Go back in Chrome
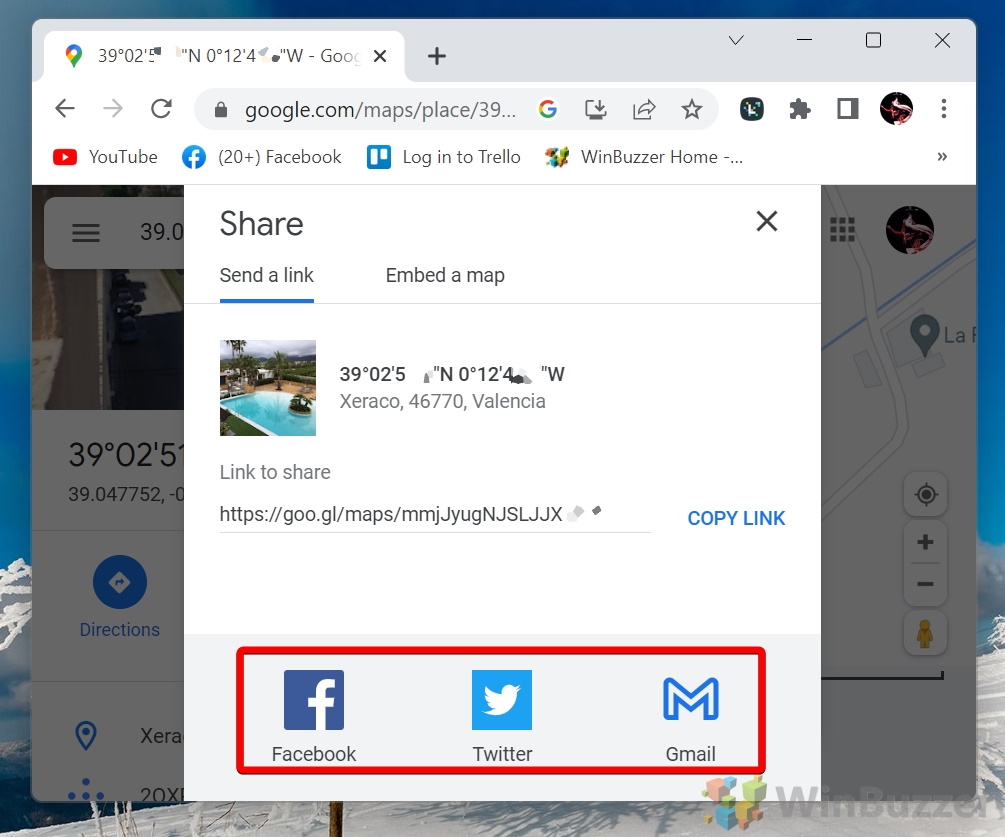 (x=65, y=109)
